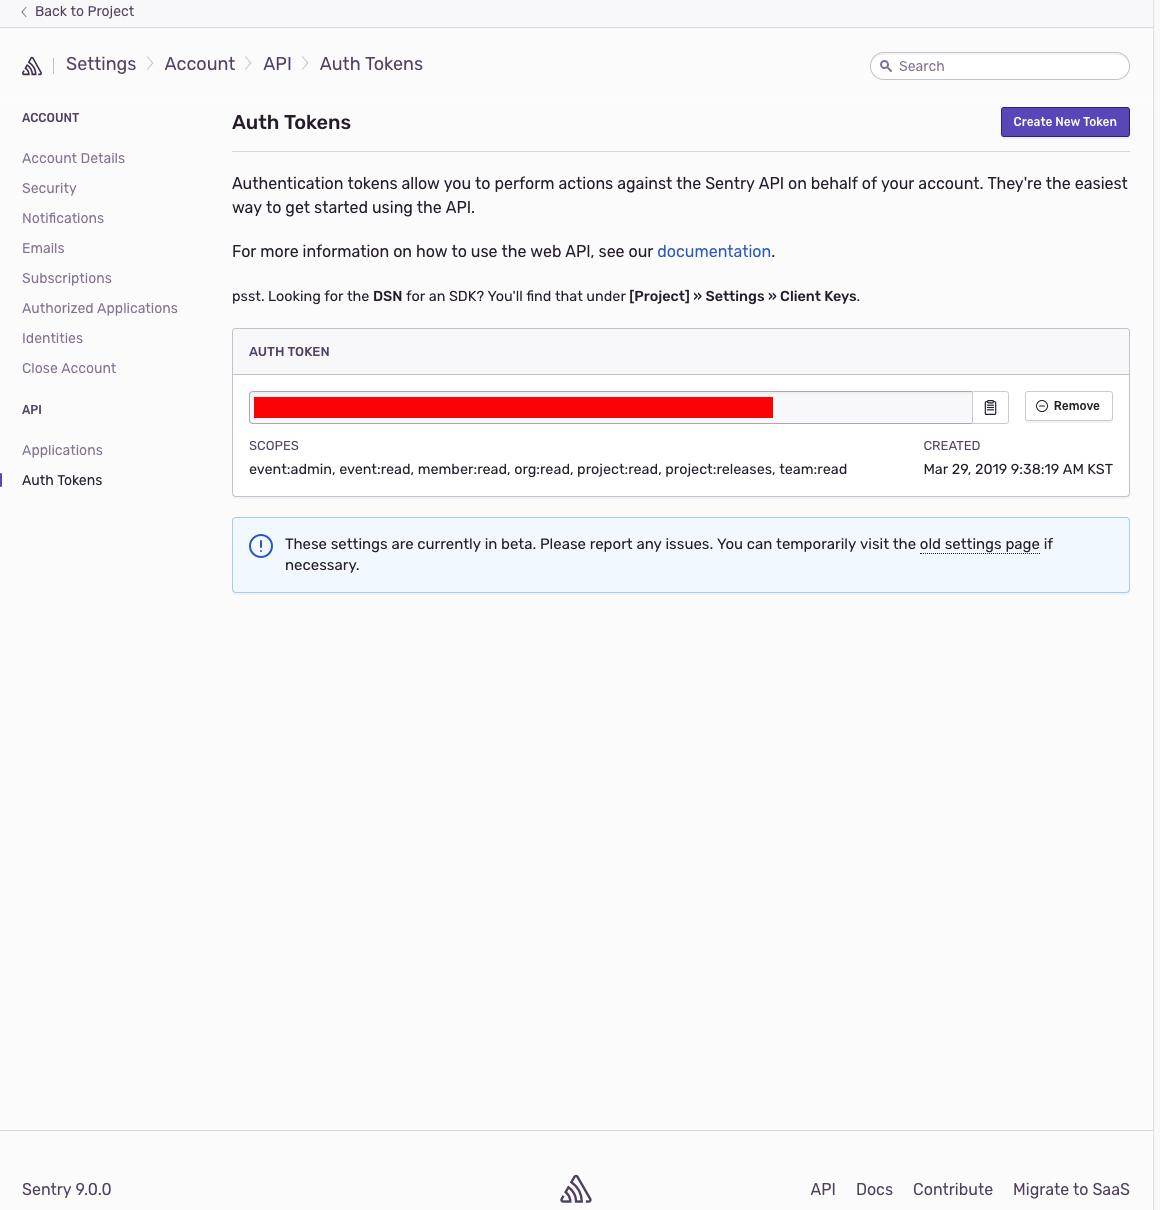Open Identities in sidebar
1160x1210 pixels.
click(x=52, y=338)
